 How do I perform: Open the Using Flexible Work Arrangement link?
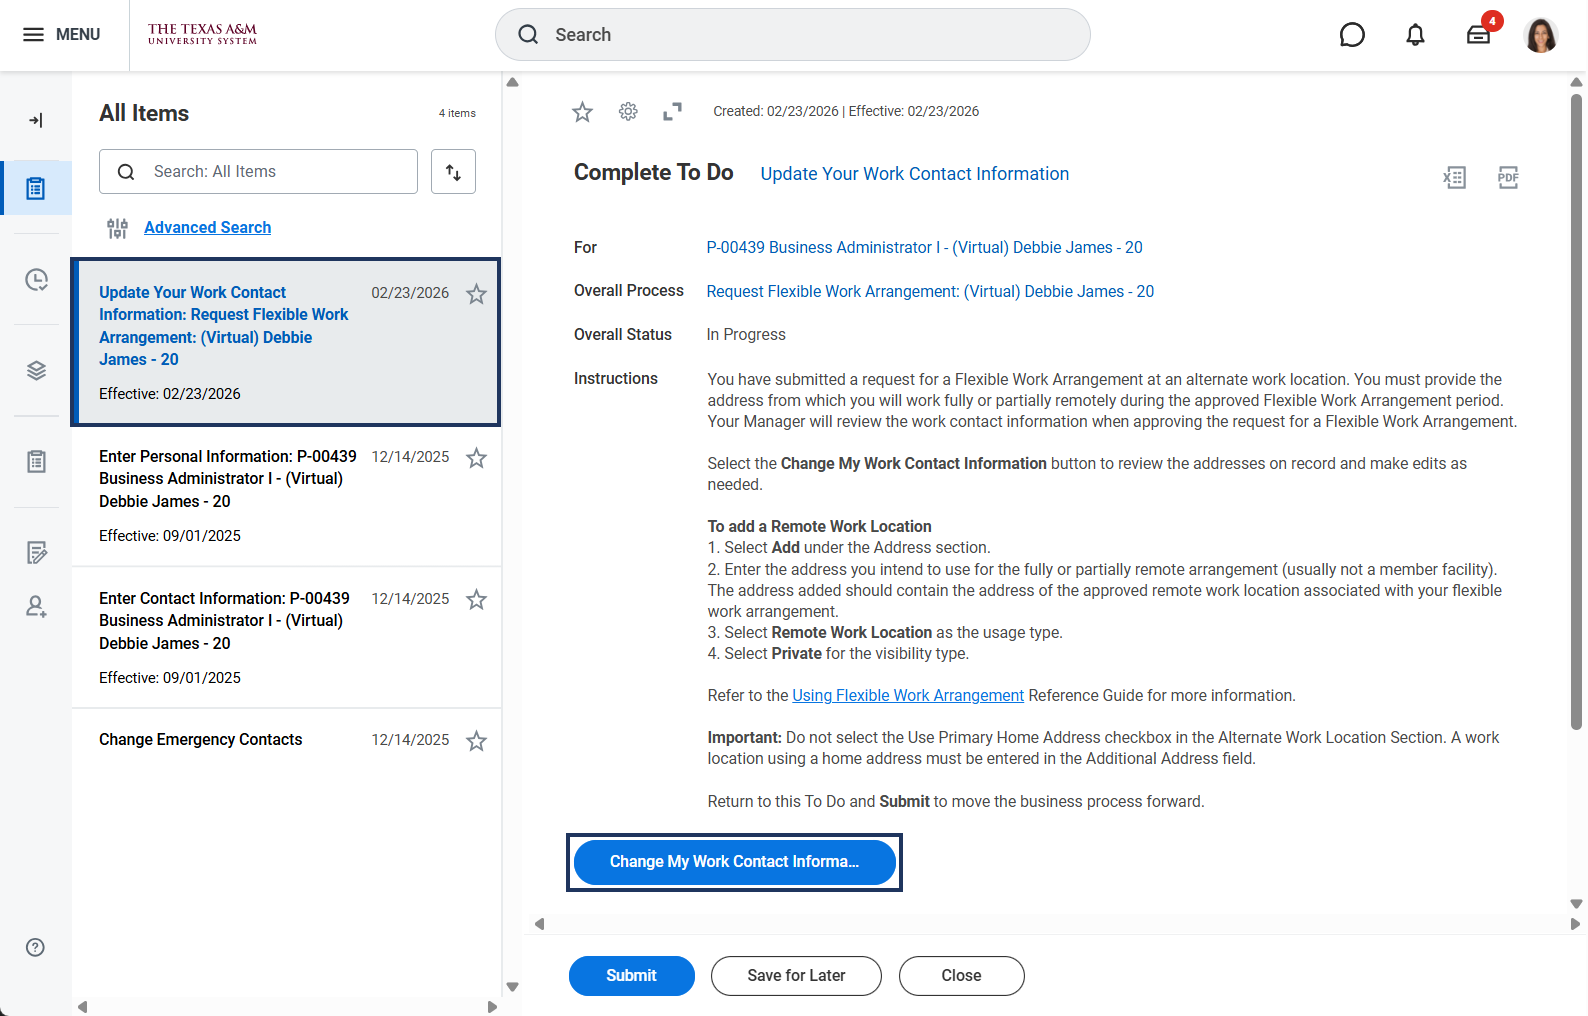tap(908, 695)
